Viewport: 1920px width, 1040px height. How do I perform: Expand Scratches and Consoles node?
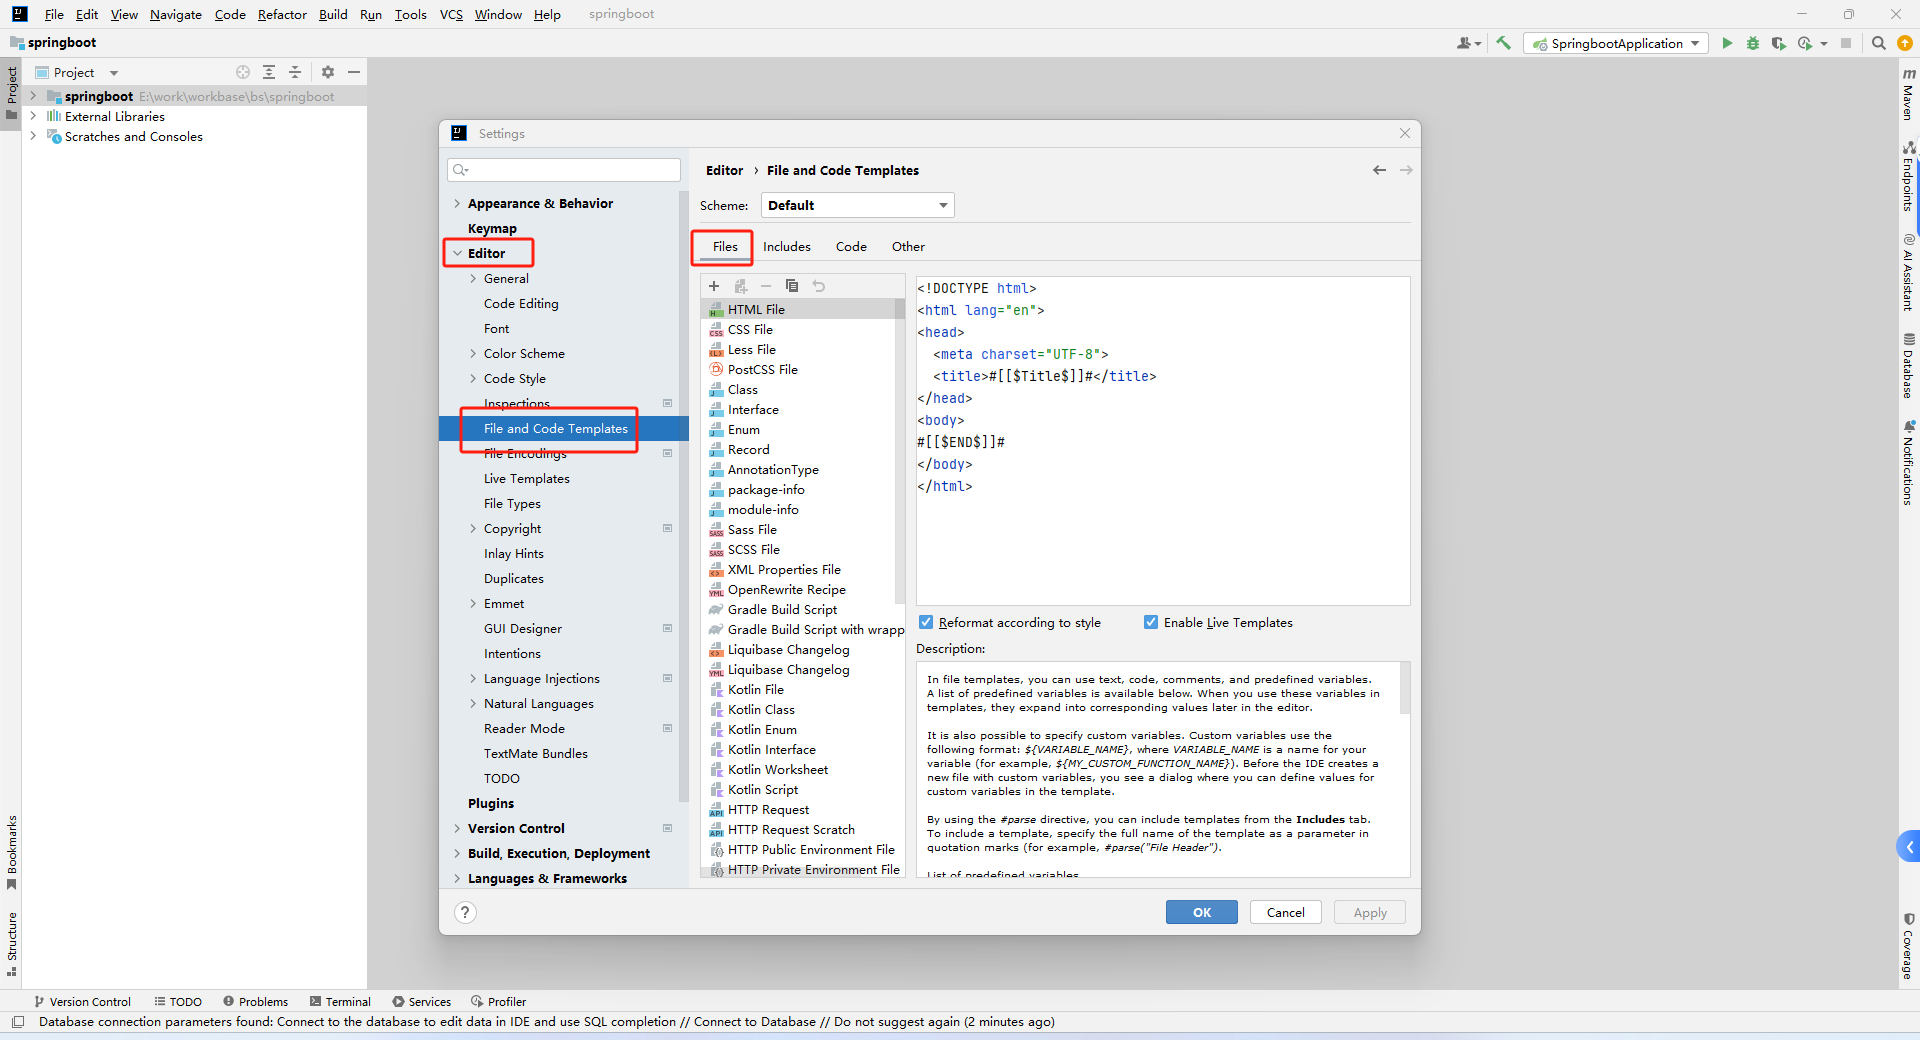click(33, 136)
